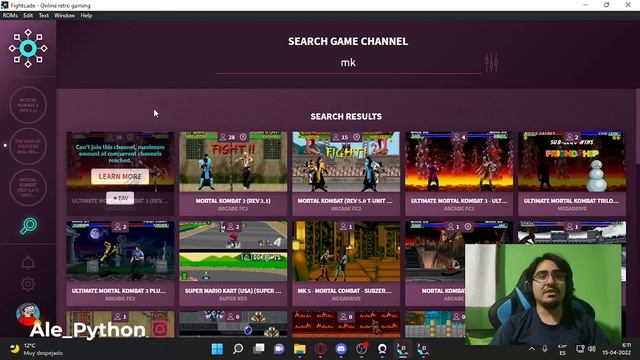This screenshot has height=360, width=640.
Task: Click the LEARN MORE button
Action: click(x=120, y=176)
